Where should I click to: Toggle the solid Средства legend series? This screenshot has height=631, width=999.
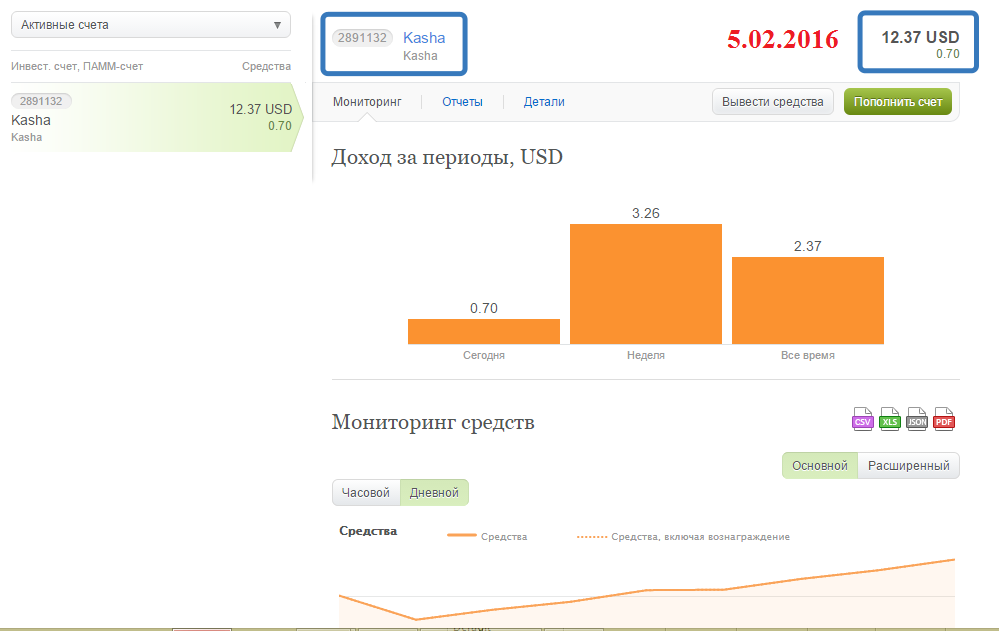[487, 537]
